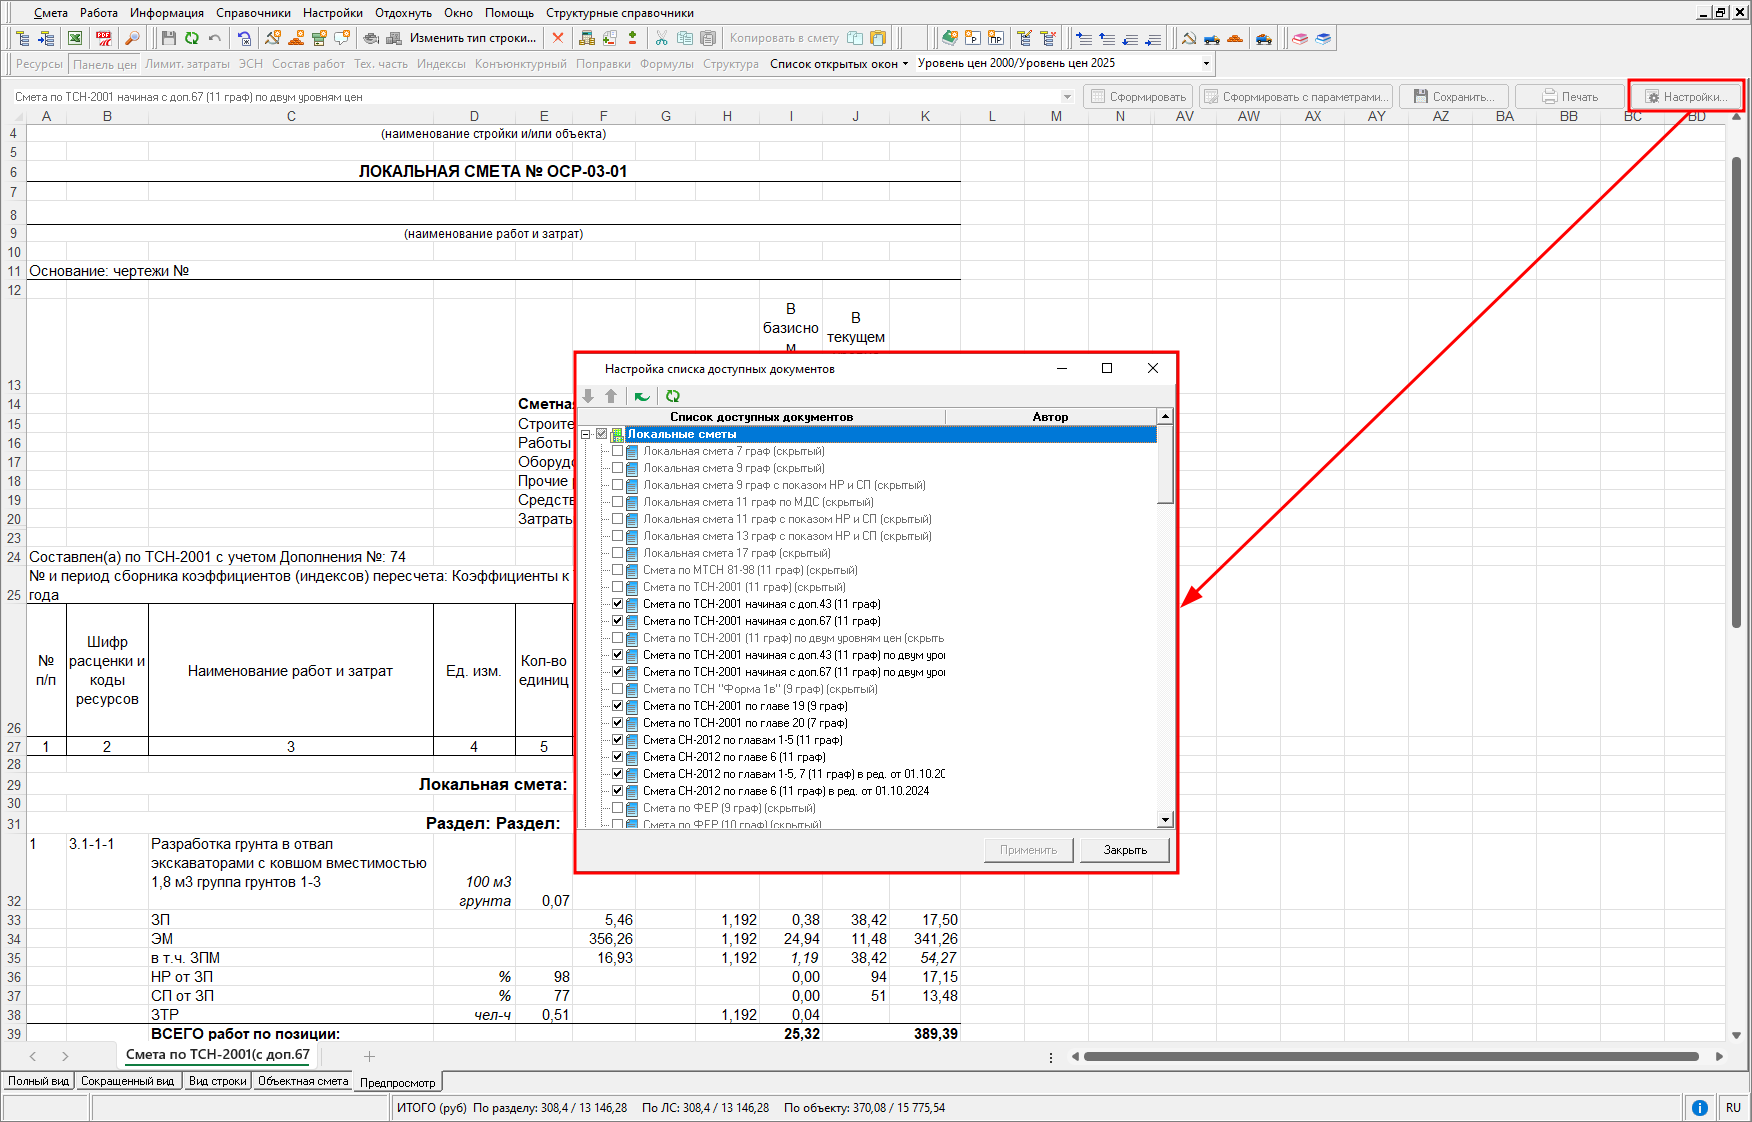Open the price level dropdown 'Уровень цен 2000'
Viewport: 1752px width, 1122px height.
[1206, 63]
